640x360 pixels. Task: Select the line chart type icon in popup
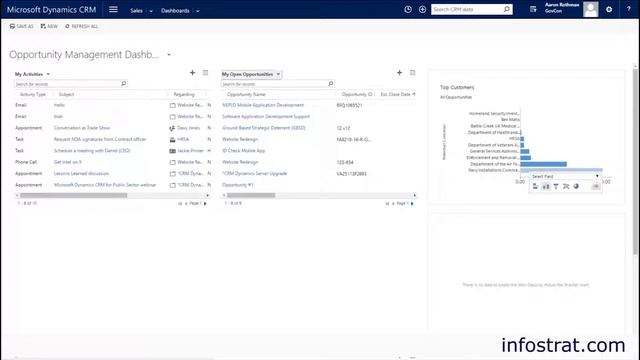[x=566, y=187]
